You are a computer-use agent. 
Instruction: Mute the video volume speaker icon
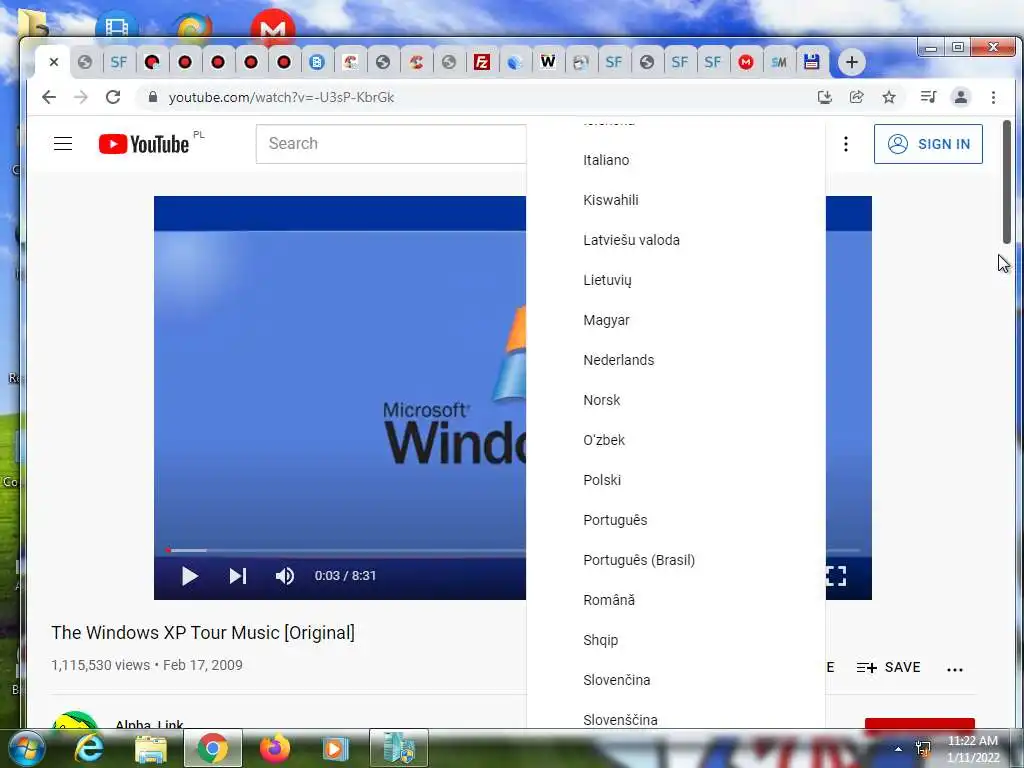tap(285, 576)
